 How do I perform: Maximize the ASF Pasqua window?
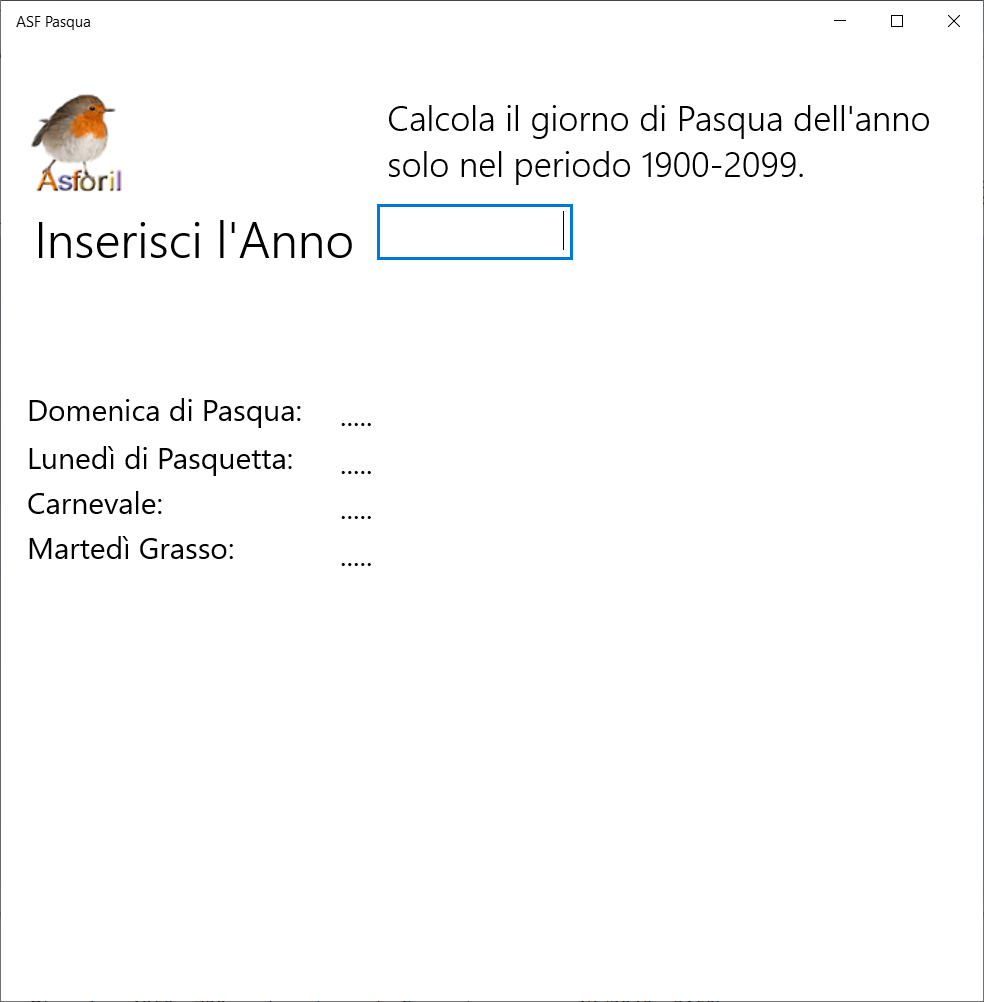point(897,21)
